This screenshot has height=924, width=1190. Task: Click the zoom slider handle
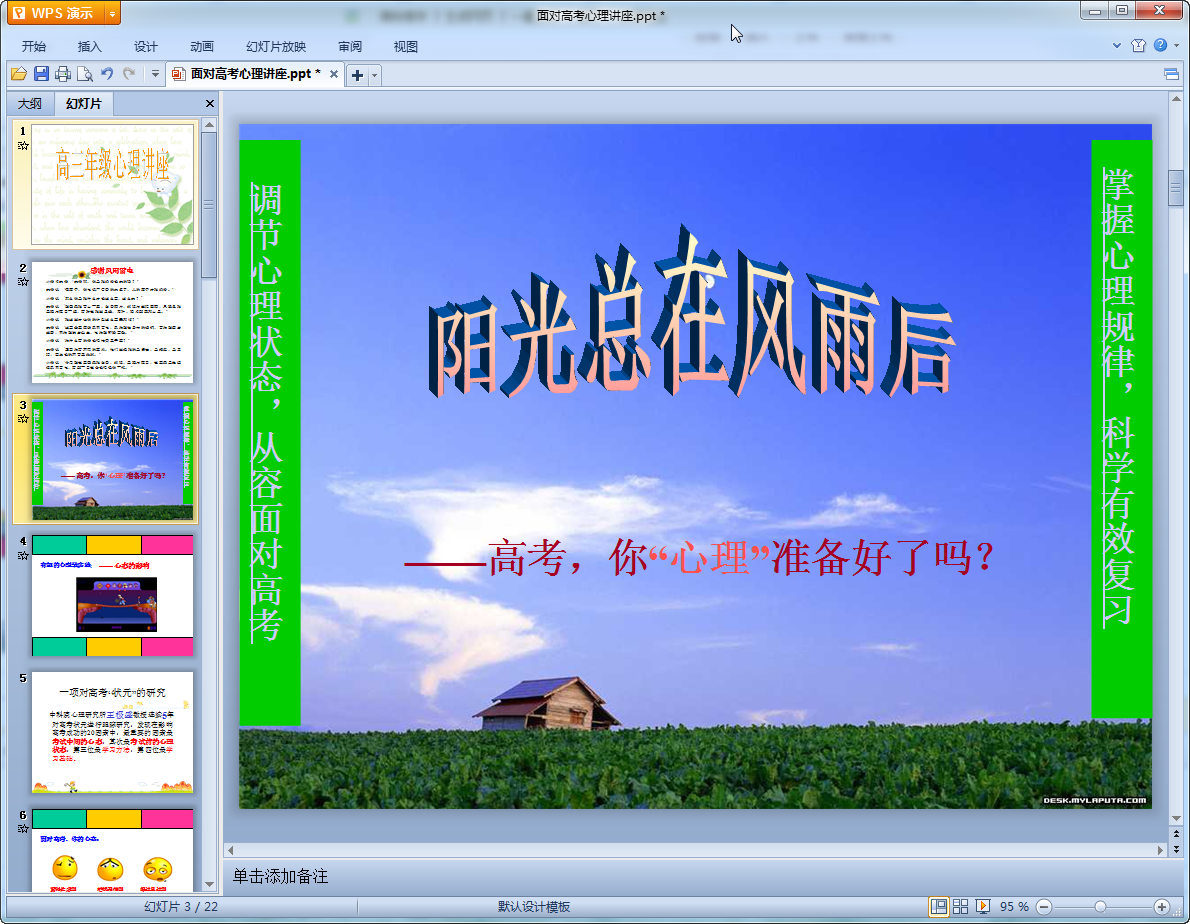pyautogui.click(x=1100, y=907)
